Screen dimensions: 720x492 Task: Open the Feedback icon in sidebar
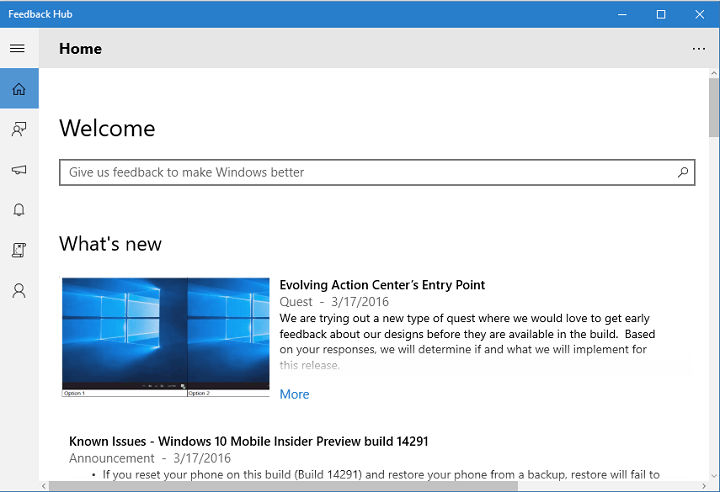(x=19, y=129)
